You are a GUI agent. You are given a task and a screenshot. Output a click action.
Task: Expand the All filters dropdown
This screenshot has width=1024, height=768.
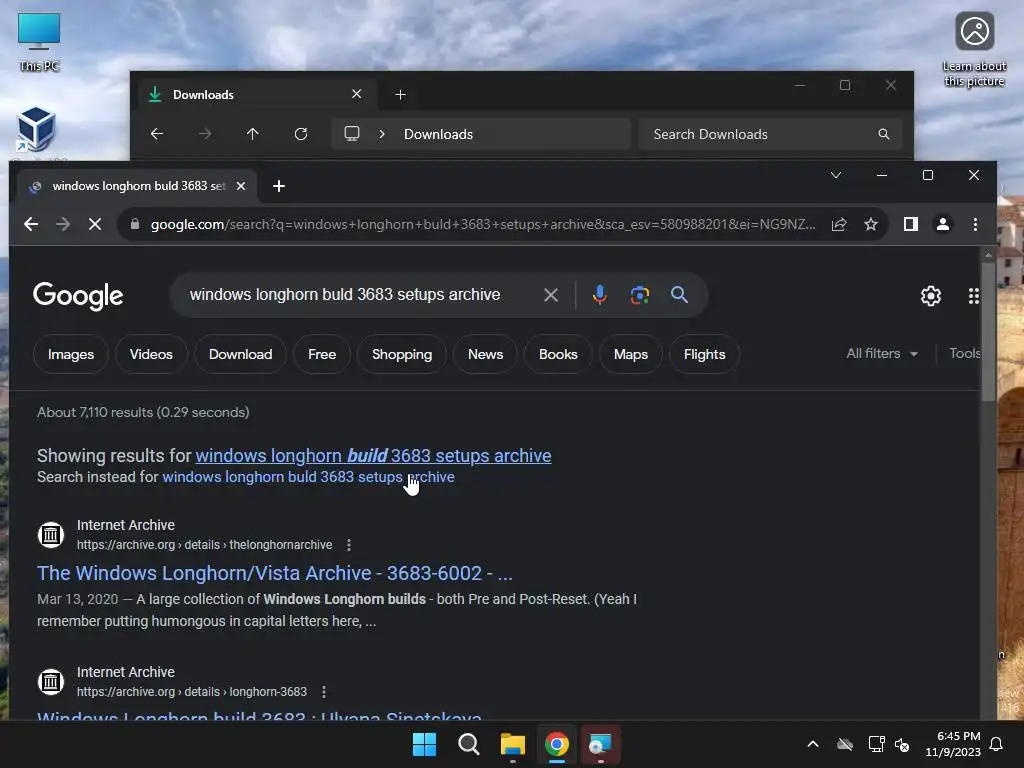click(x=882, y=353)
